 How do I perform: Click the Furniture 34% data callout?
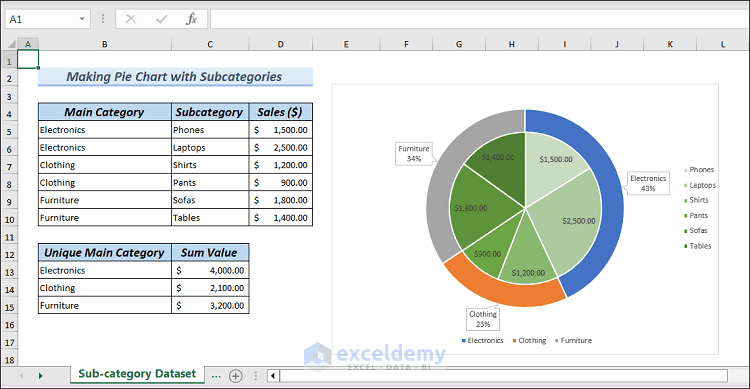414,154
